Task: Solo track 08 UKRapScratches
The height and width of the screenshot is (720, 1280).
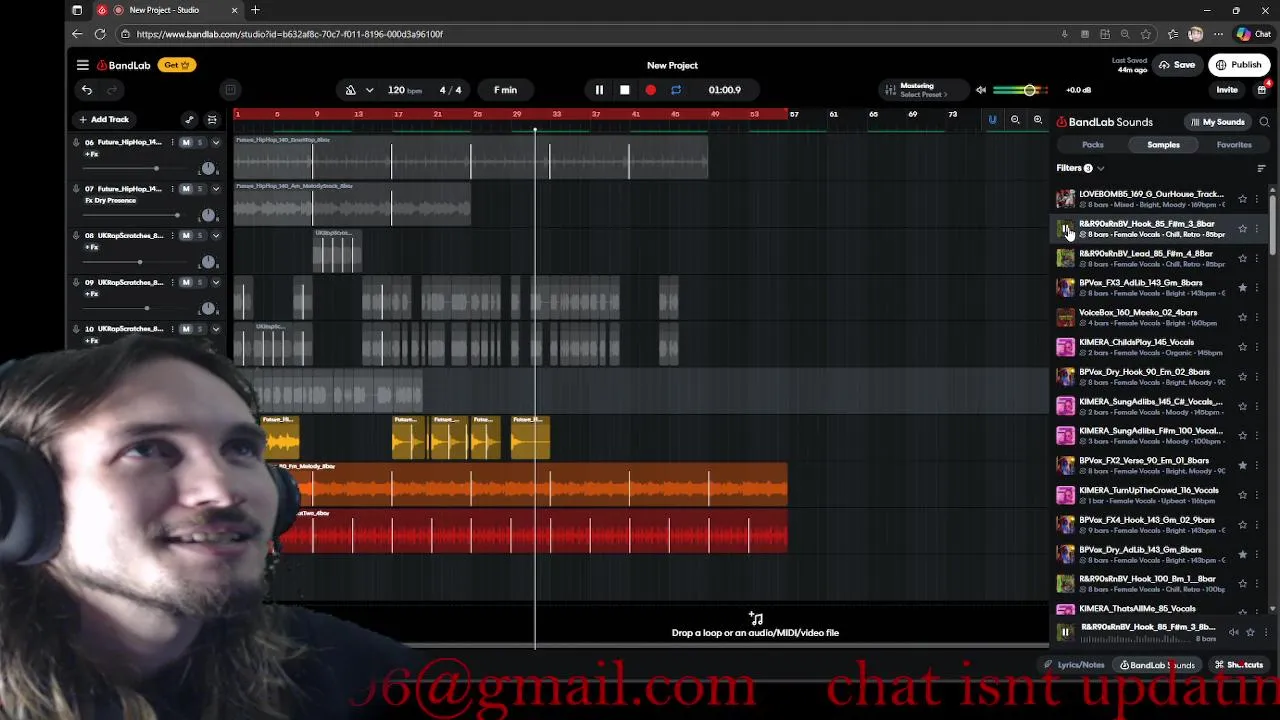Action: (200, 236)
